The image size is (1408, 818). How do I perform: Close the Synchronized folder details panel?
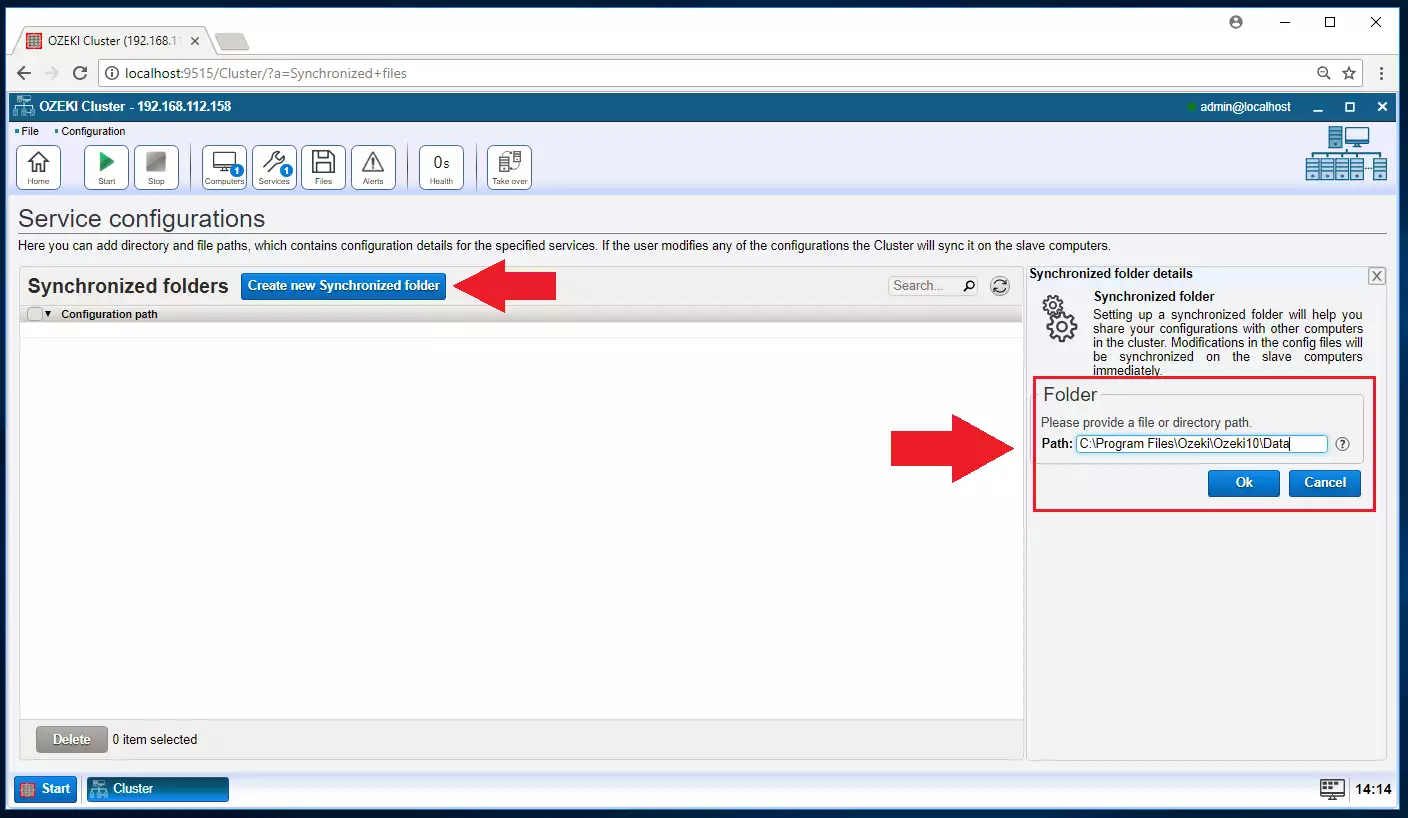tap(1377, 276)
